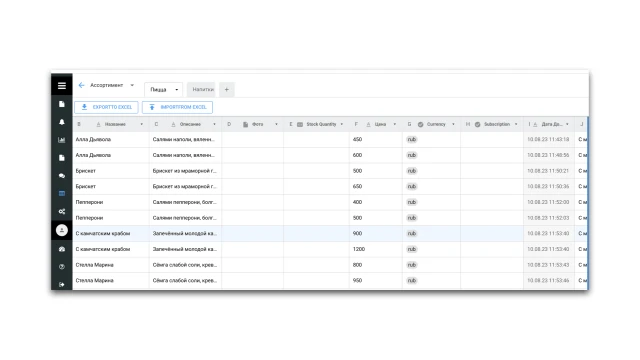The width and height of the screenshot is (640, 360).
Task: Select Стелла Марина name in the 950 row
Action: point(94,281)
